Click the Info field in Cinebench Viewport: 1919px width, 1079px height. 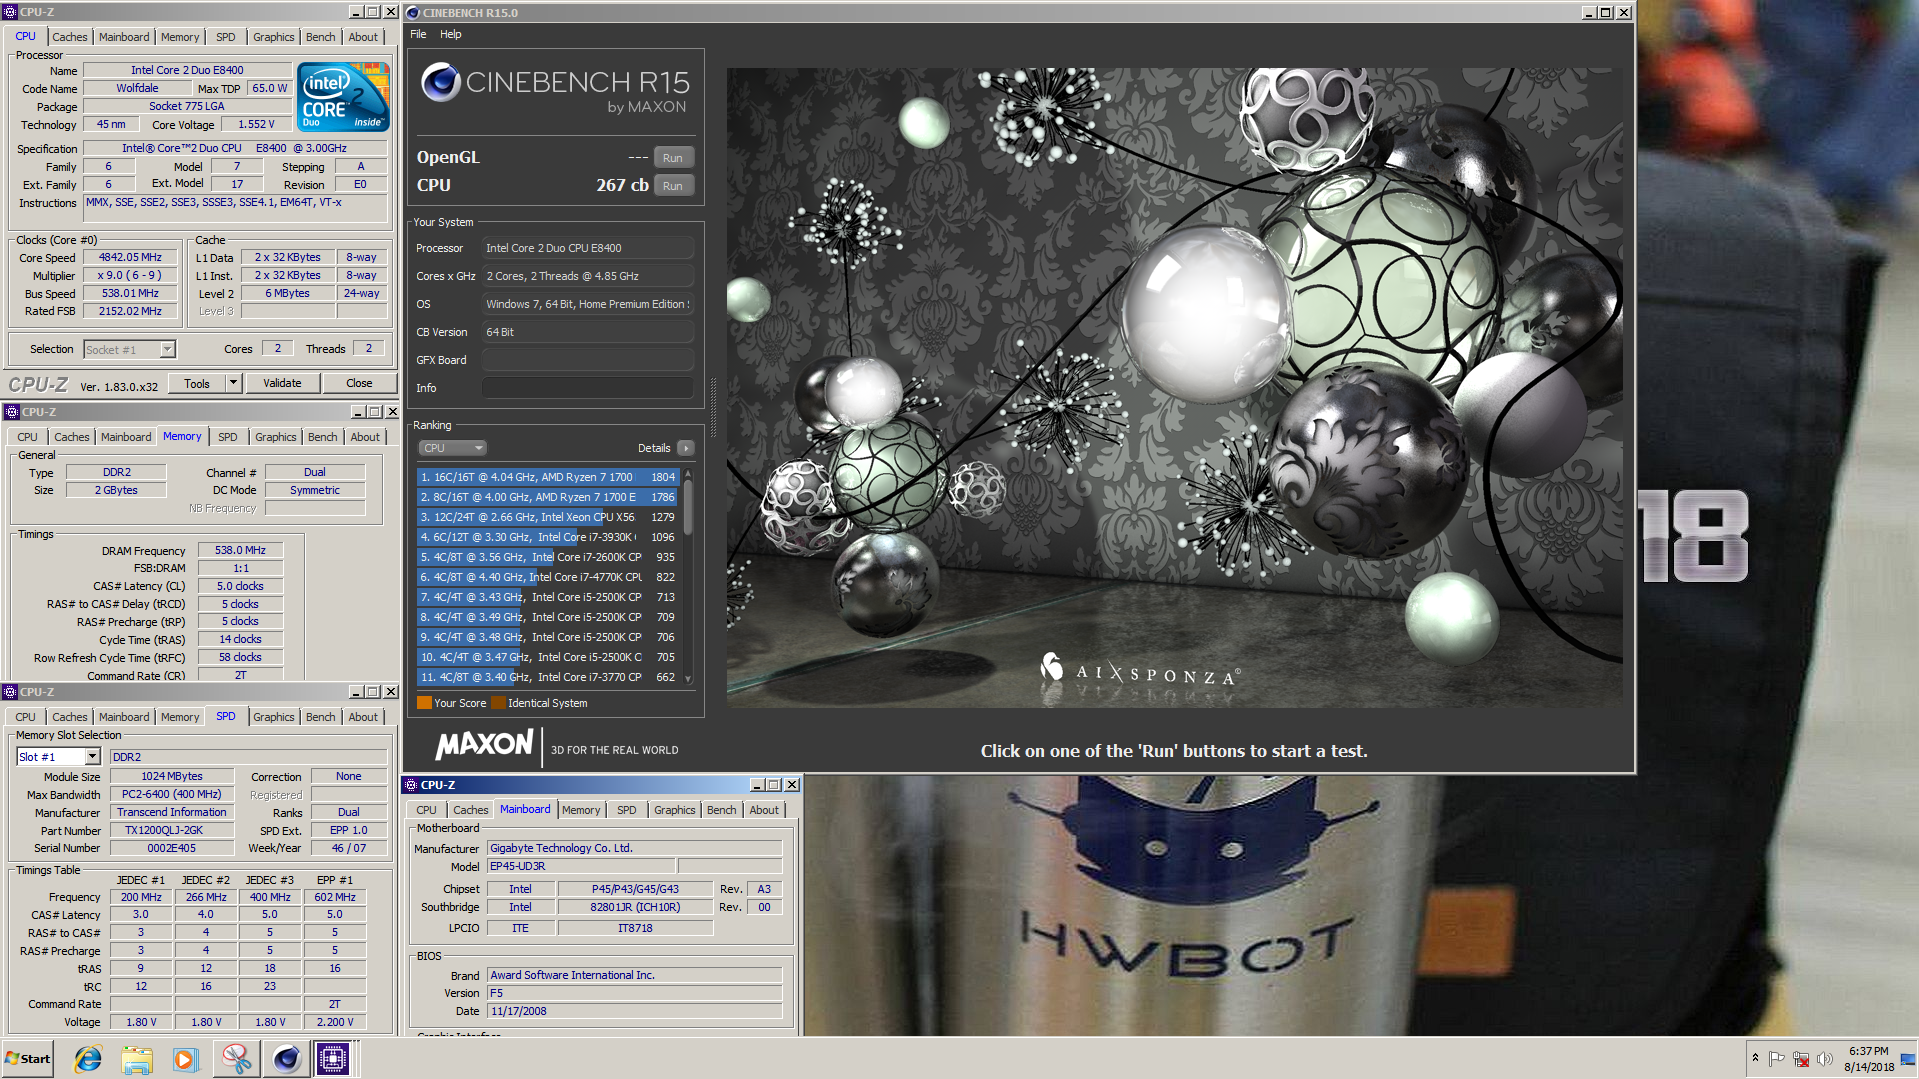[588, 388]
